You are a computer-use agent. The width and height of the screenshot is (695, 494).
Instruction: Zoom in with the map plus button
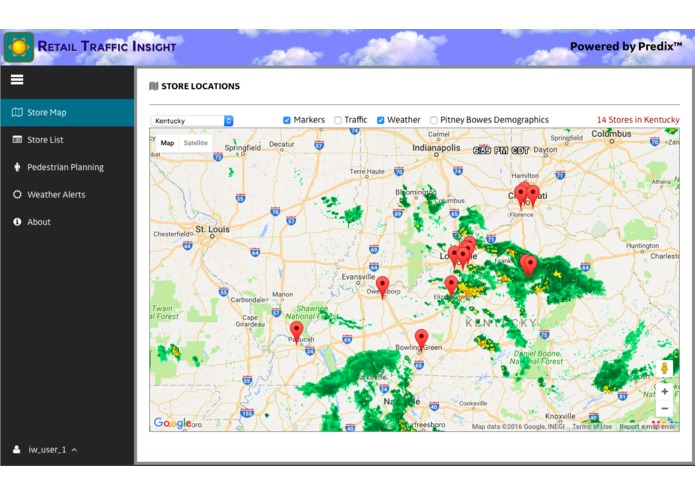coord(664,392)
